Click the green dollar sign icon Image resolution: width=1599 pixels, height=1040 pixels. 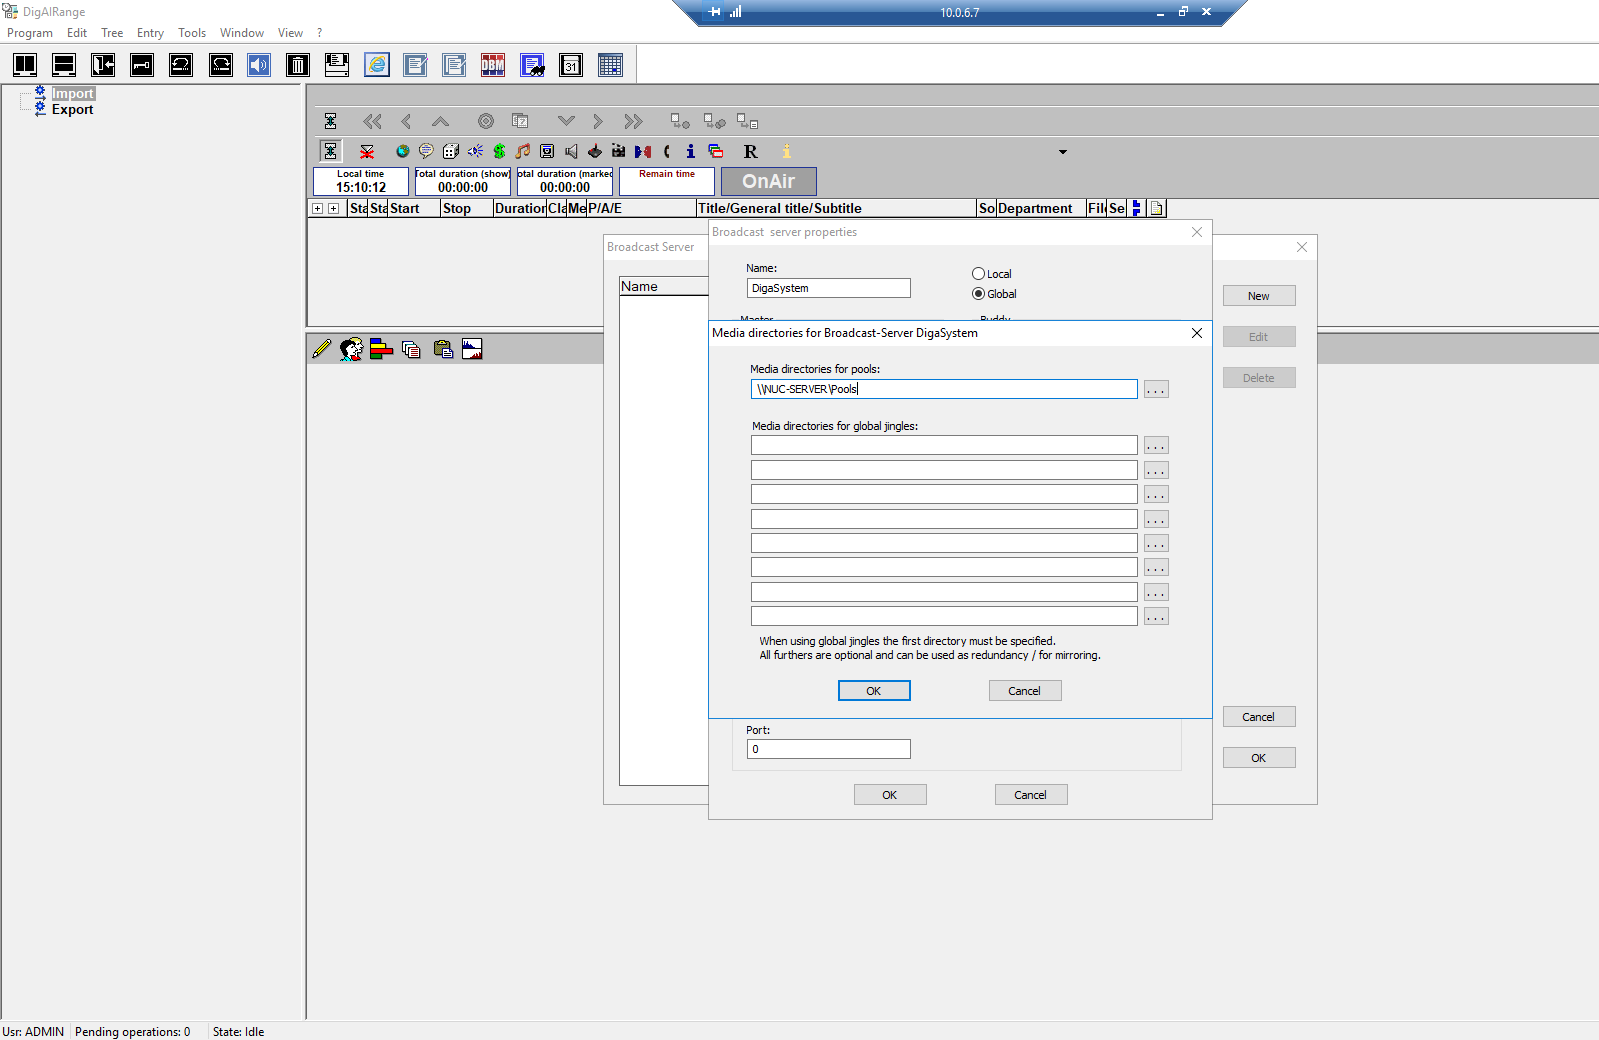click(x=499, y=152)
